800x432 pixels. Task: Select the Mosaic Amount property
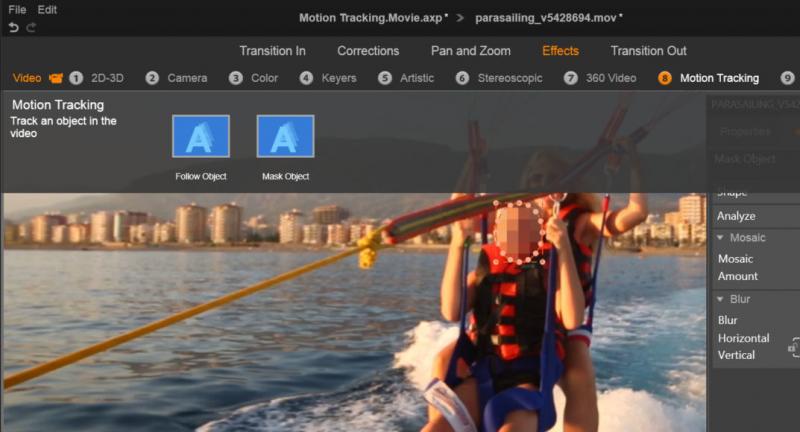click(x=738, y=268)
